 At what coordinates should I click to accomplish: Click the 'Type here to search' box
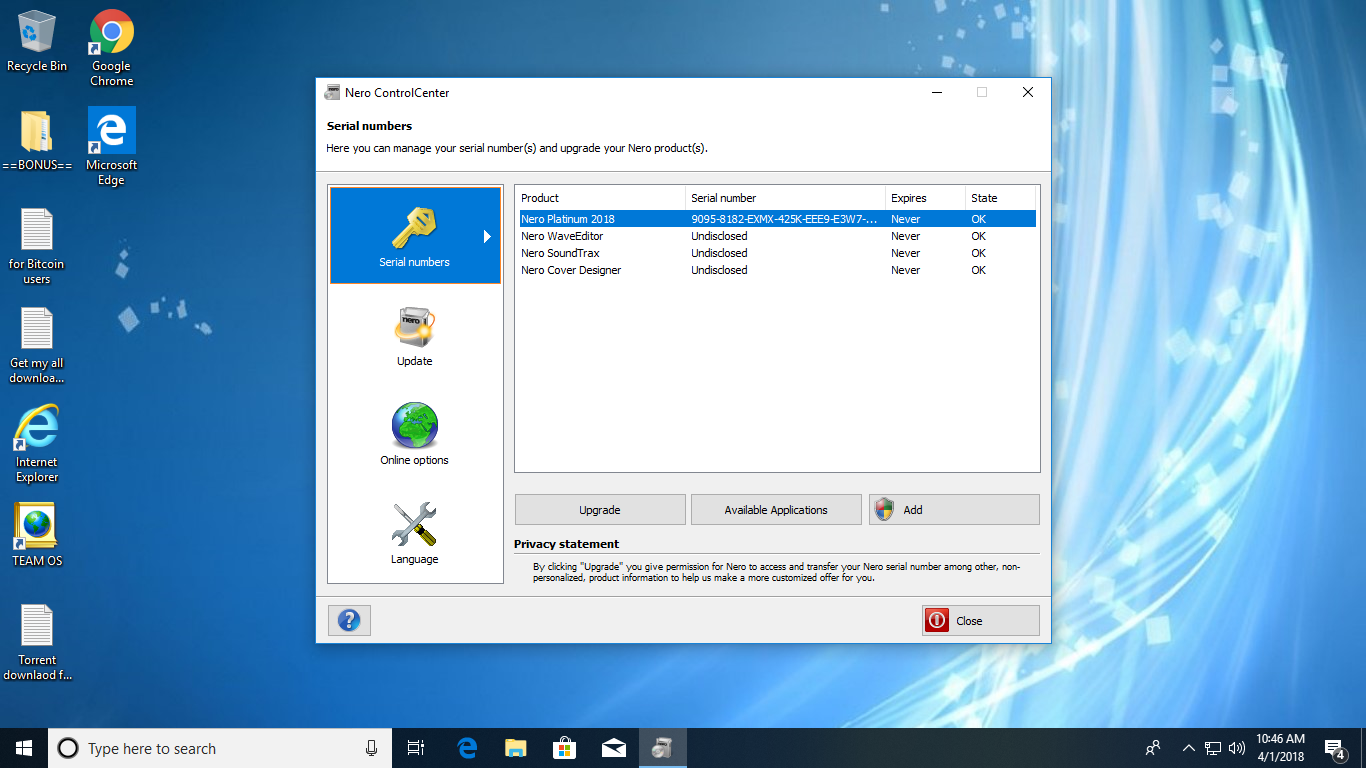click(x=220, y=748)
